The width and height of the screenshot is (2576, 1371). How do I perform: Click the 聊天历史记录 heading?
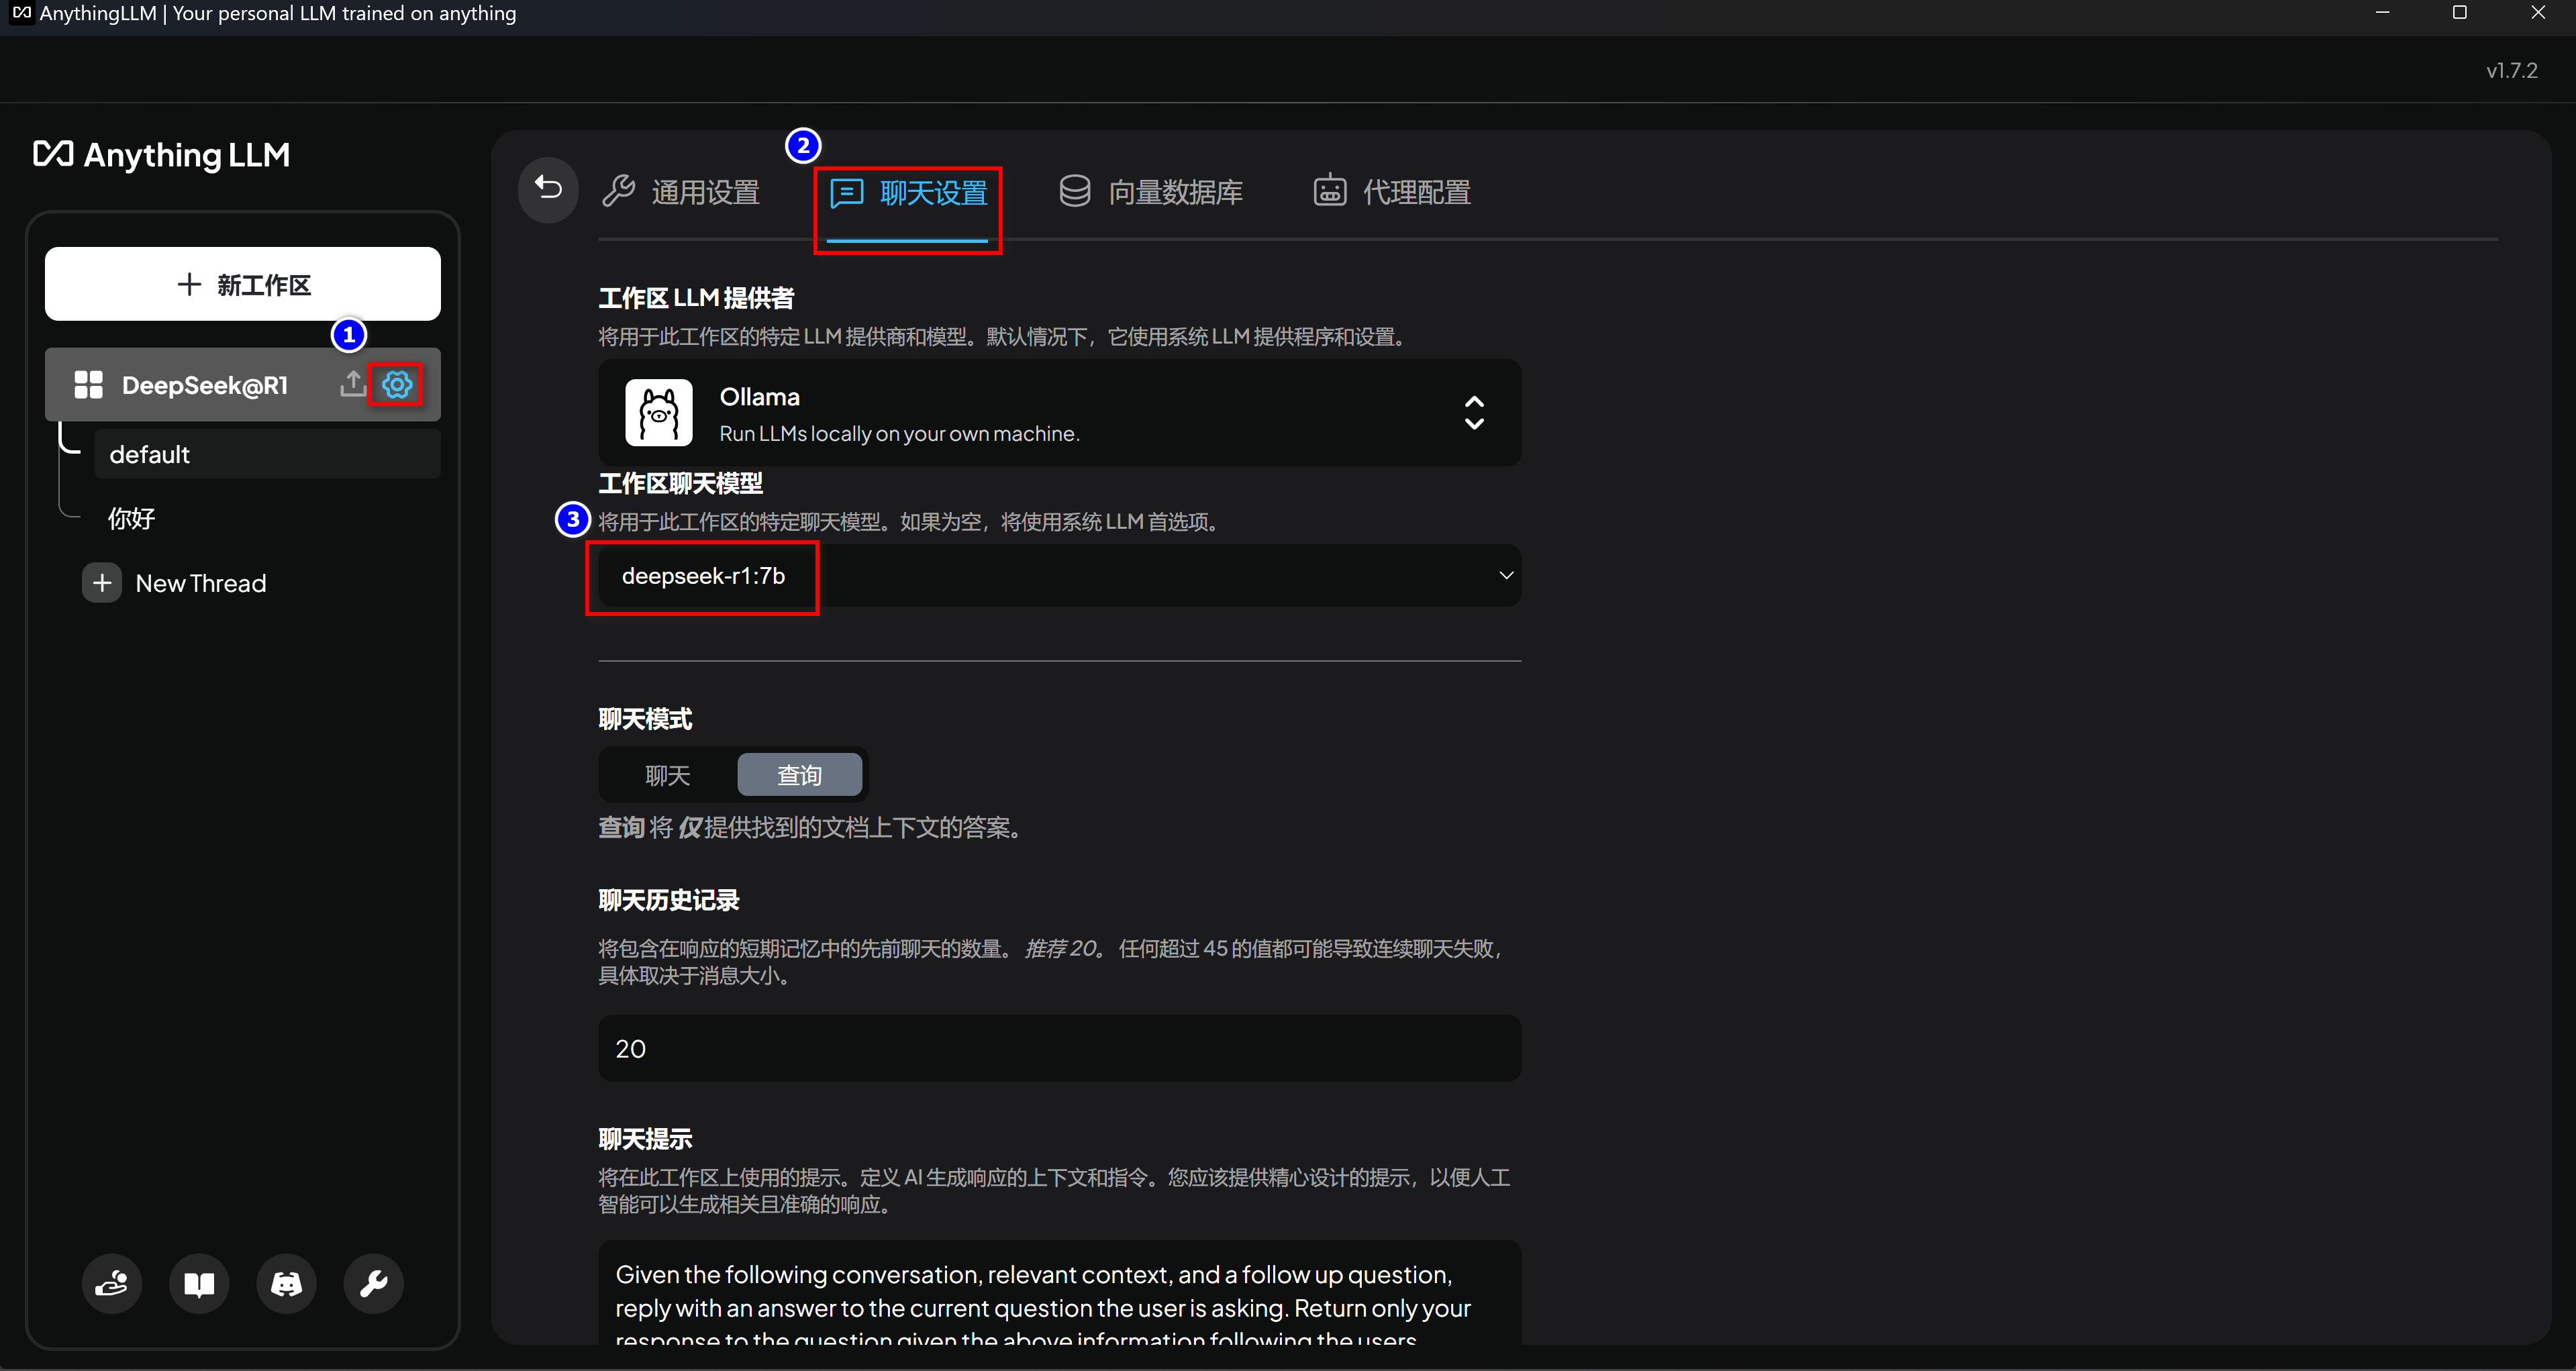click(x=669, y=900)
